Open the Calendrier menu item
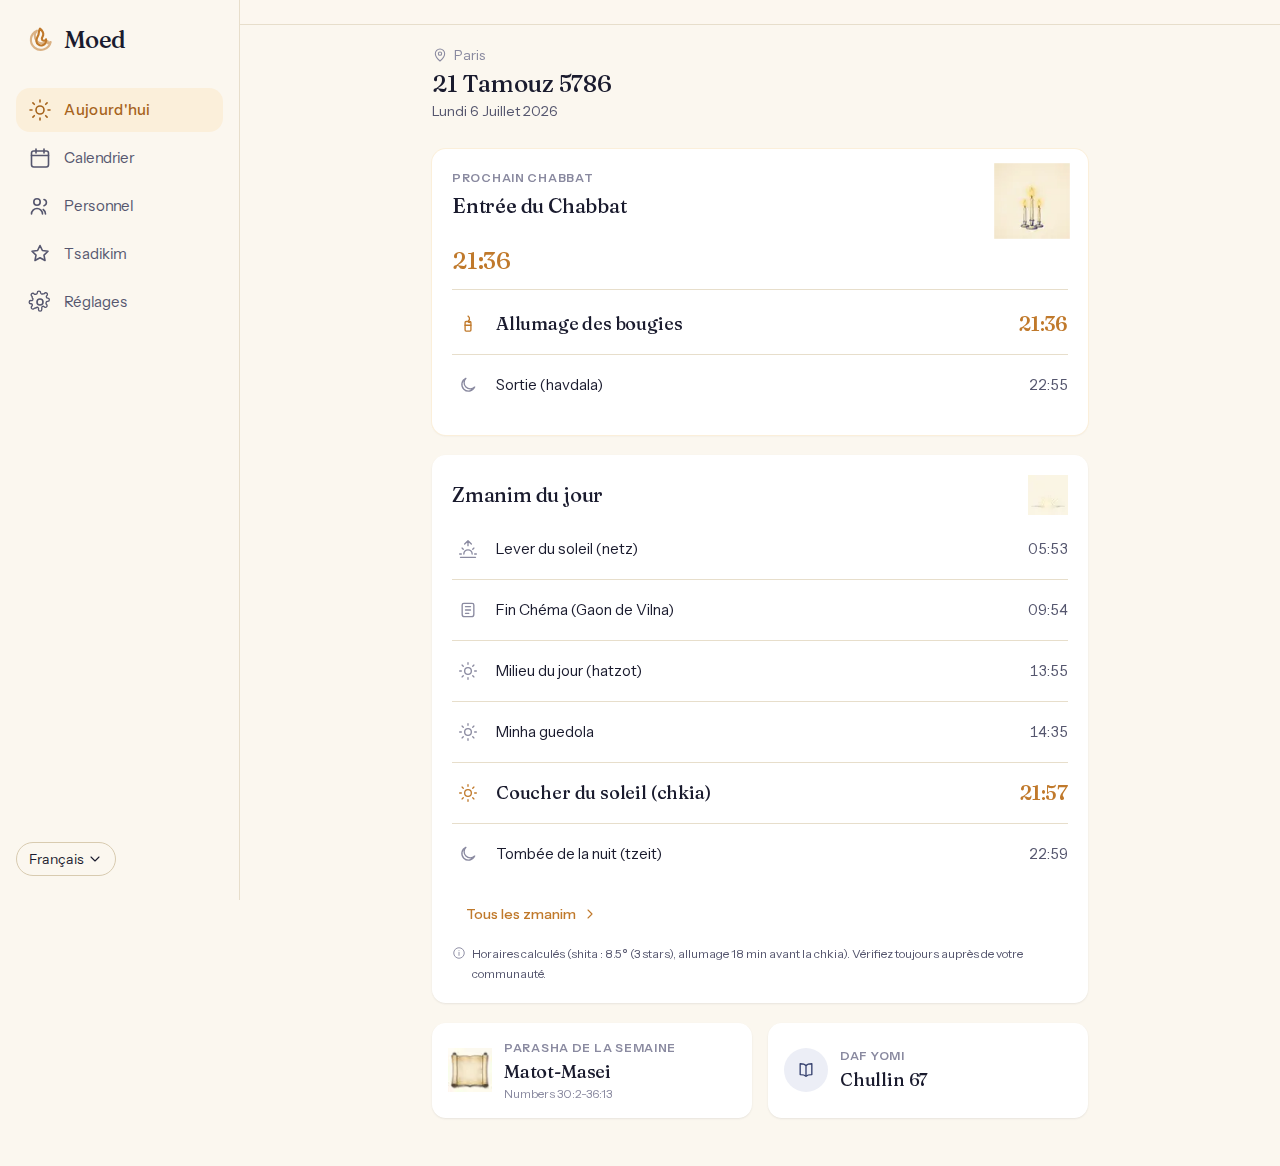This screenshot has width=1280, height=1166. click(x=119, y=158)
